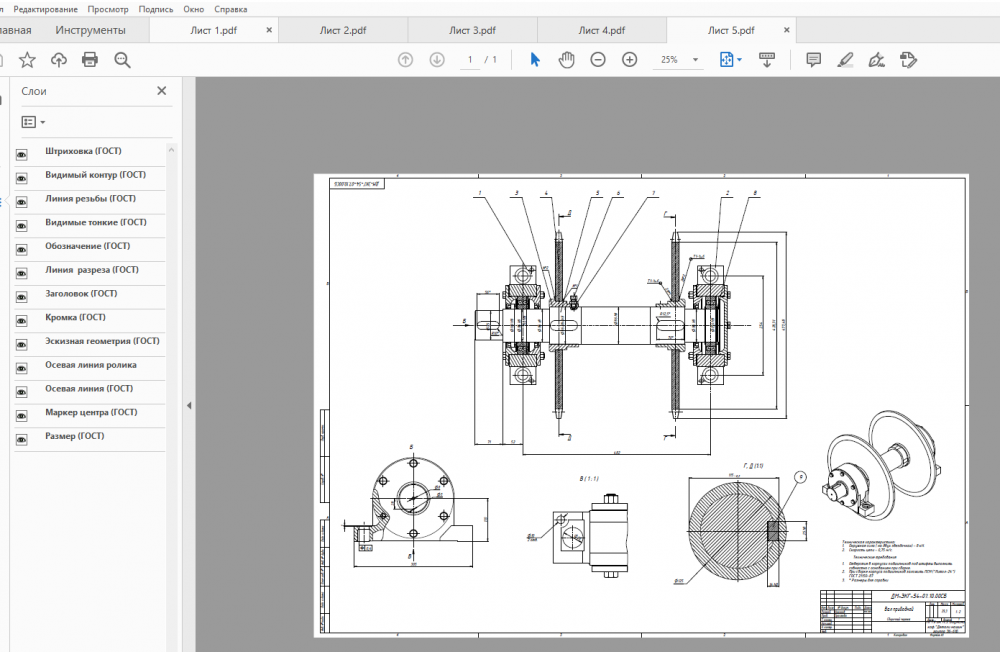Click the bookmark star icon
The width and height of the screenshot is (1000, 652).
click(x=27, y=60)
